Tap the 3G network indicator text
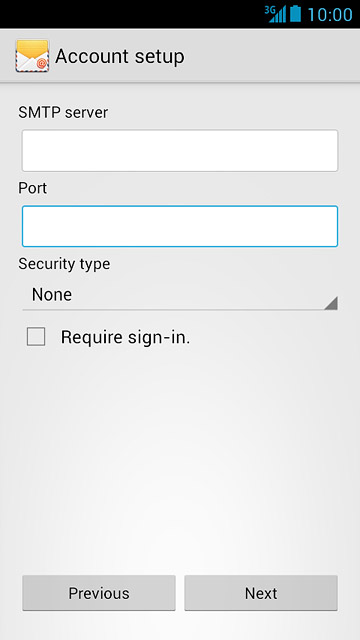The height and width of the screenshot is (640, 360). (270, 9)
